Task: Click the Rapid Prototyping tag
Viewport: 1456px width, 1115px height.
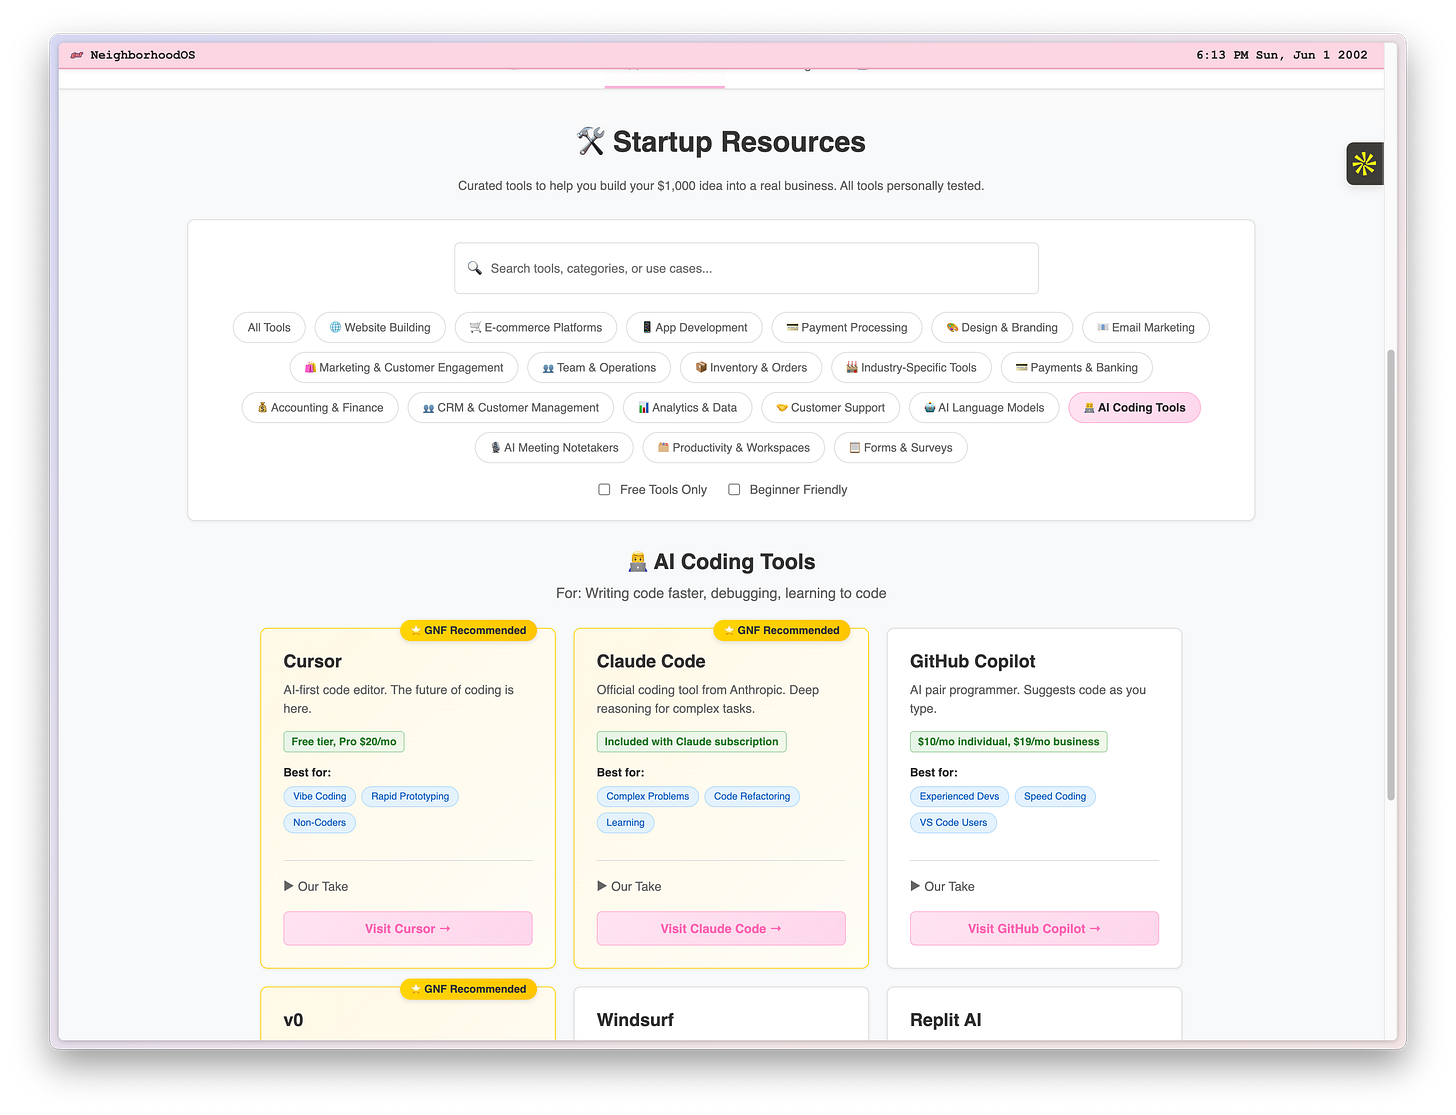Action: [410, 796]
